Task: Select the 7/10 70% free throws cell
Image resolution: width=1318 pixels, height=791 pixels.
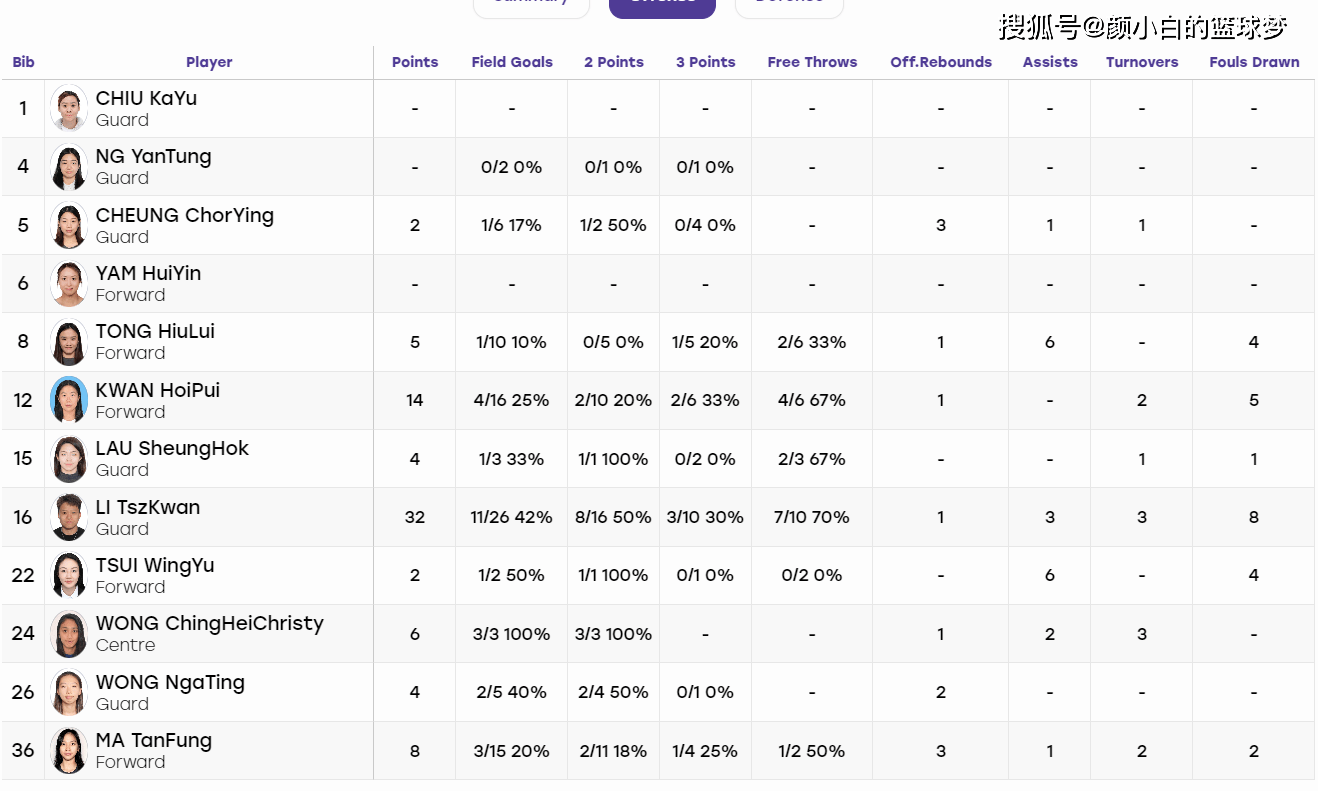Action: [x=812, y=517]
